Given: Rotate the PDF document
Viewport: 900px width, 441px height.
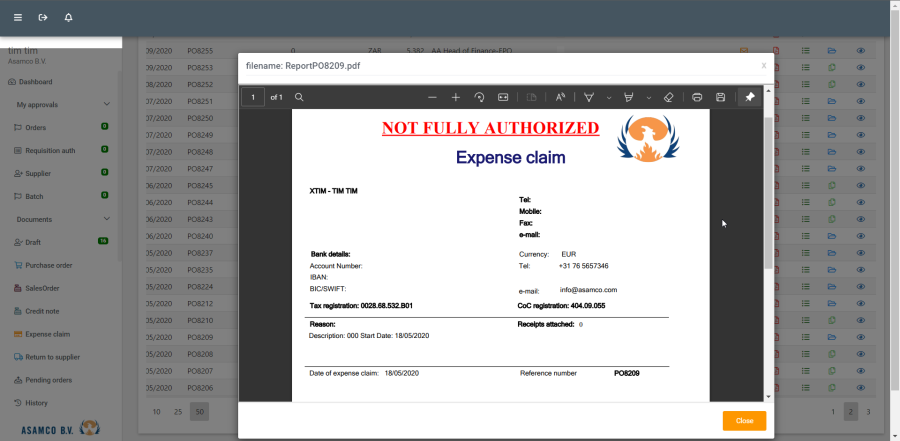Looking at the screenshot, I should (x=479, y=97).
